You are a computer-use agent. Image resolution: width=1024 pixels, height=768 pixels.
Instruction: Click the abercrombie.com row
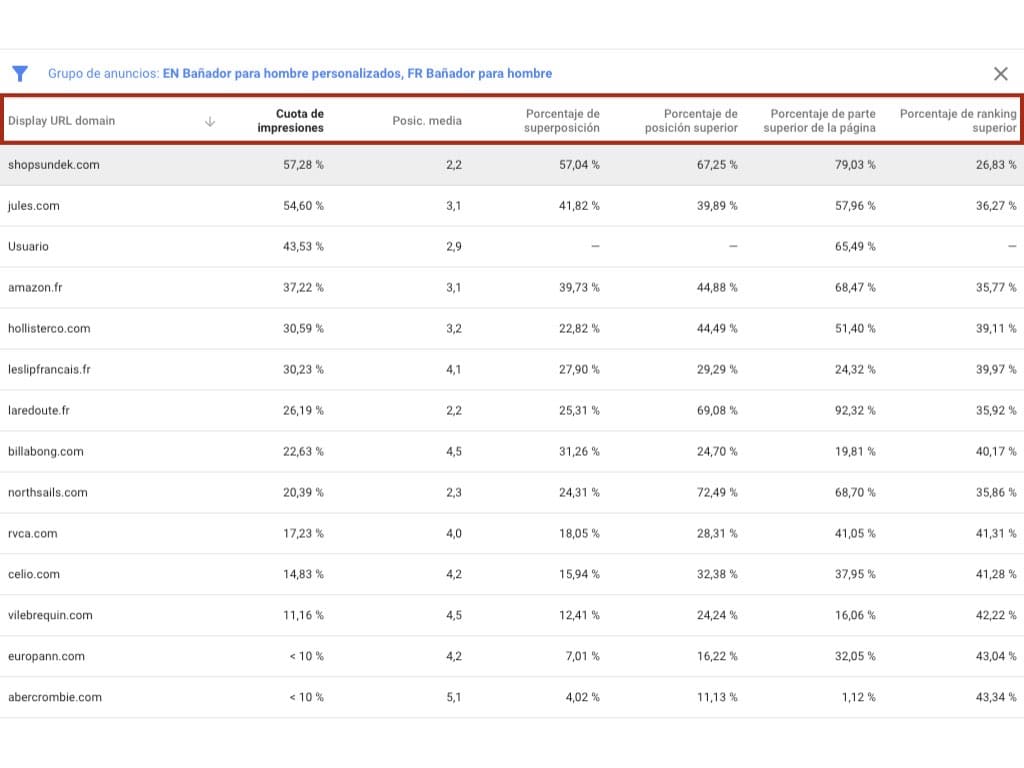tap(55, 697)
